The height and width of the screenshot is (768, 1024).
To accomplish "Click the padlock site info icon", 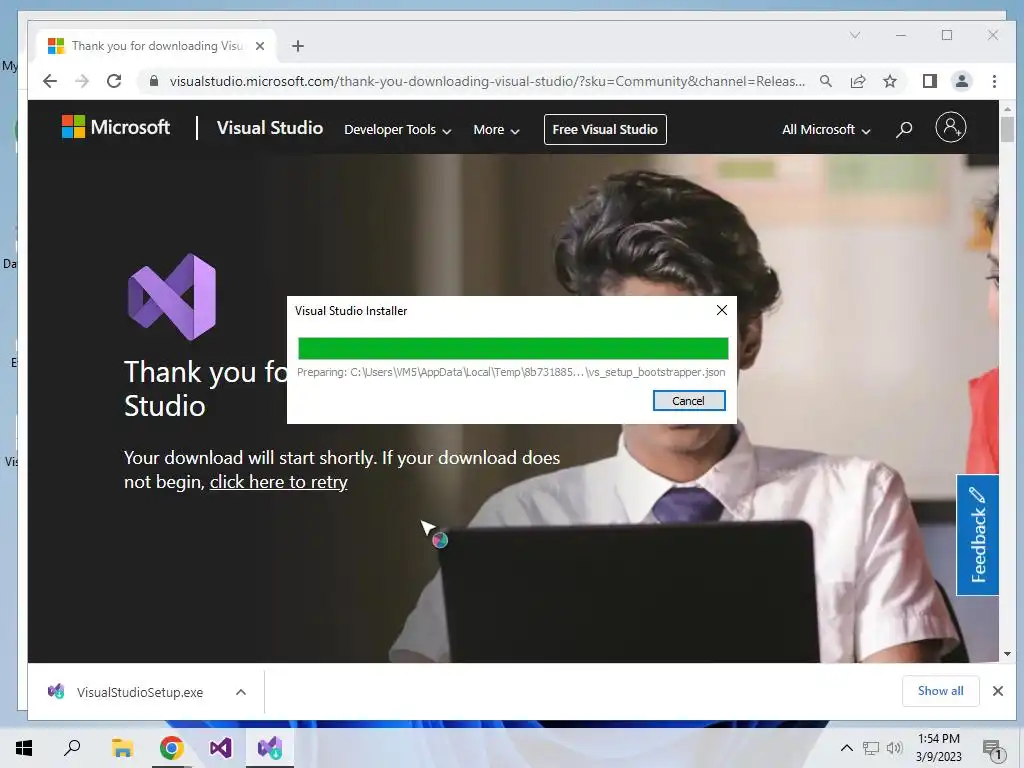I will coord(154,81).
